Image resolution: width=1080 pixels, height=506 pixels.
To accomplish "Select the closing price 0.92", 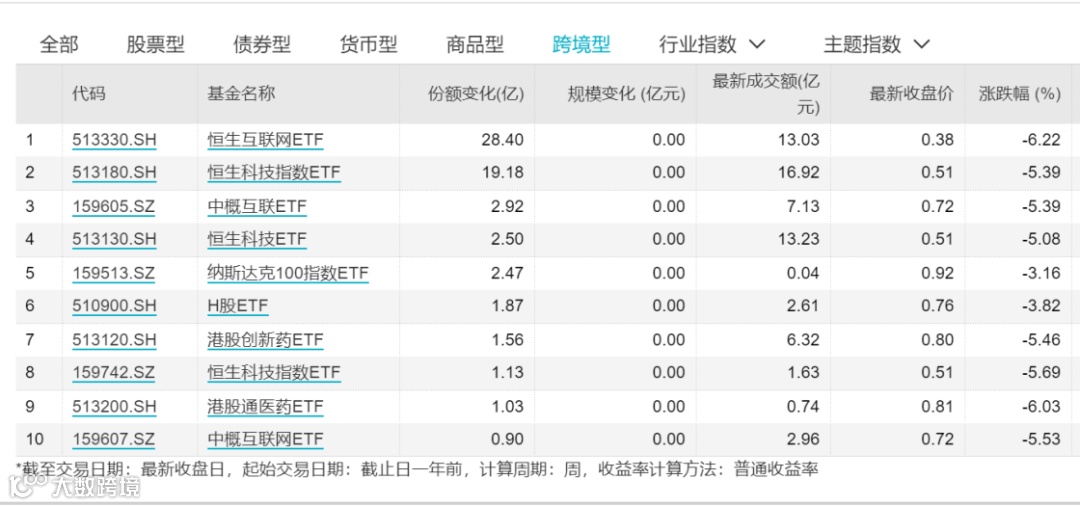I will coord(937,274).
